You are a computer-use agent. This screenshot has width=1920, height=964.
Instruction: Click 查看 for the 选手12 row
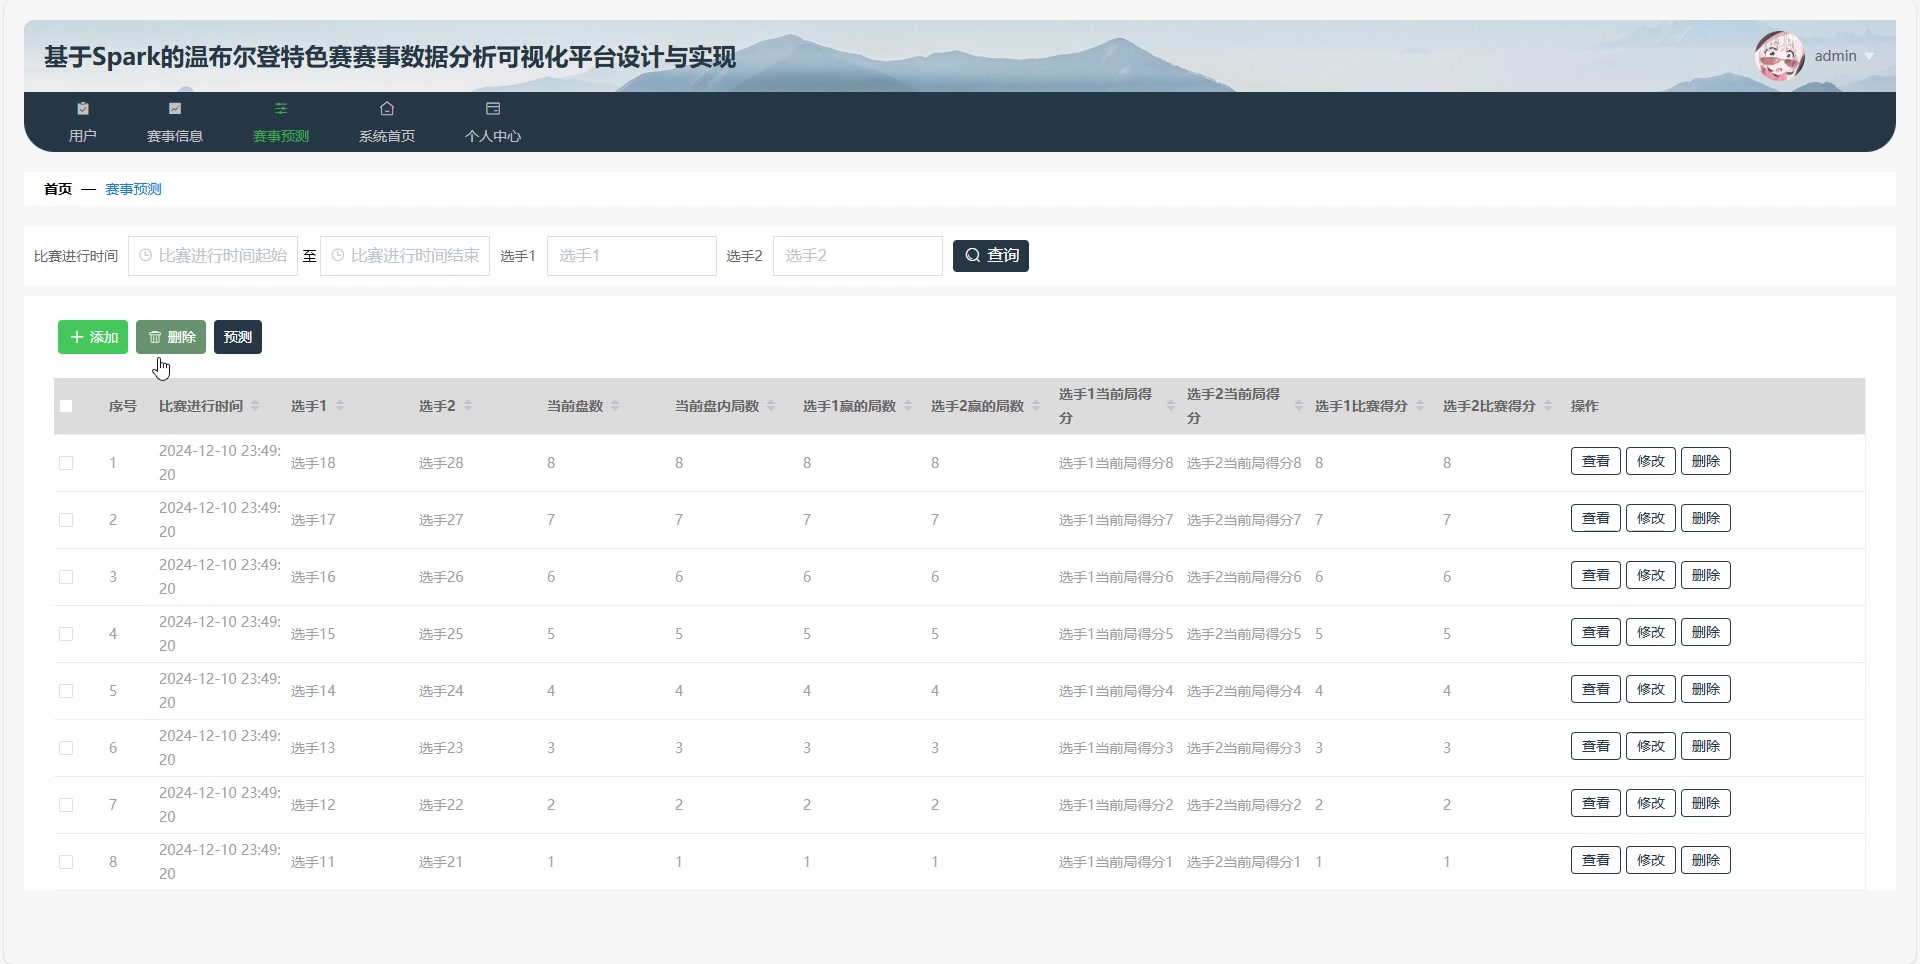click(1596, 803)
